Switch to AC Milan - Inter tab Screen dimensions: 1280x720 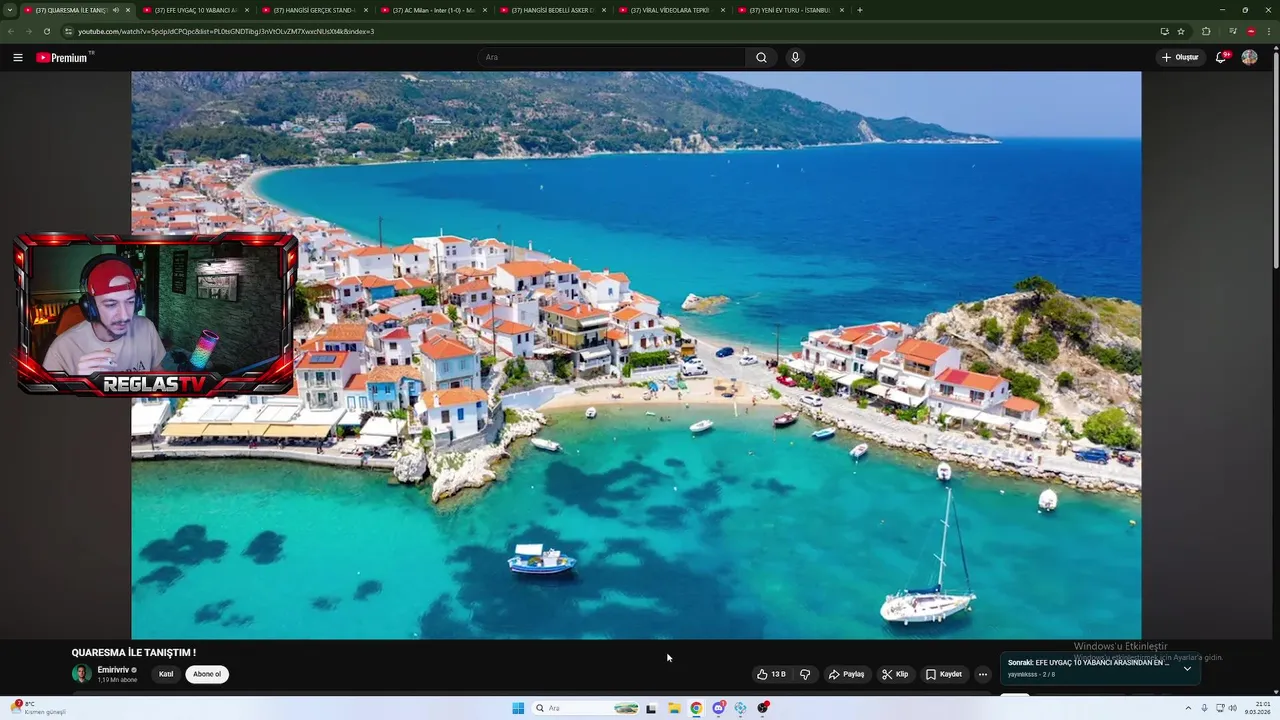433,10
